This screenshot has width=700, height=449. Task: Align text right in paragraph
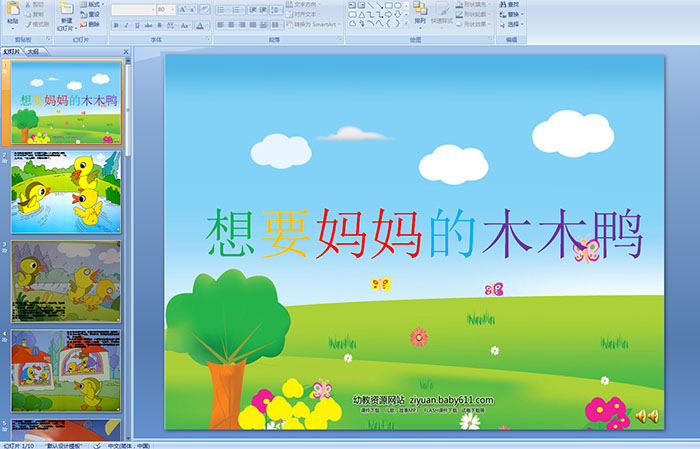[x=242, y=25]
